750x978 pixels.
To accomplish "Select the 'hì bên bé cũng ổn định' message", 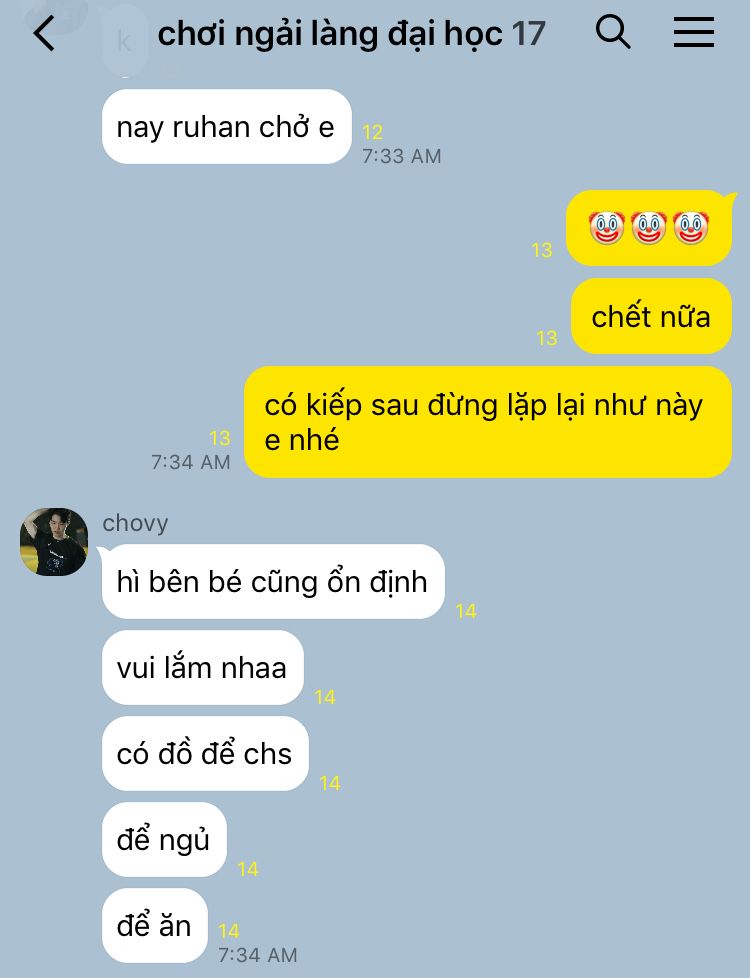I will pos(273,581).
